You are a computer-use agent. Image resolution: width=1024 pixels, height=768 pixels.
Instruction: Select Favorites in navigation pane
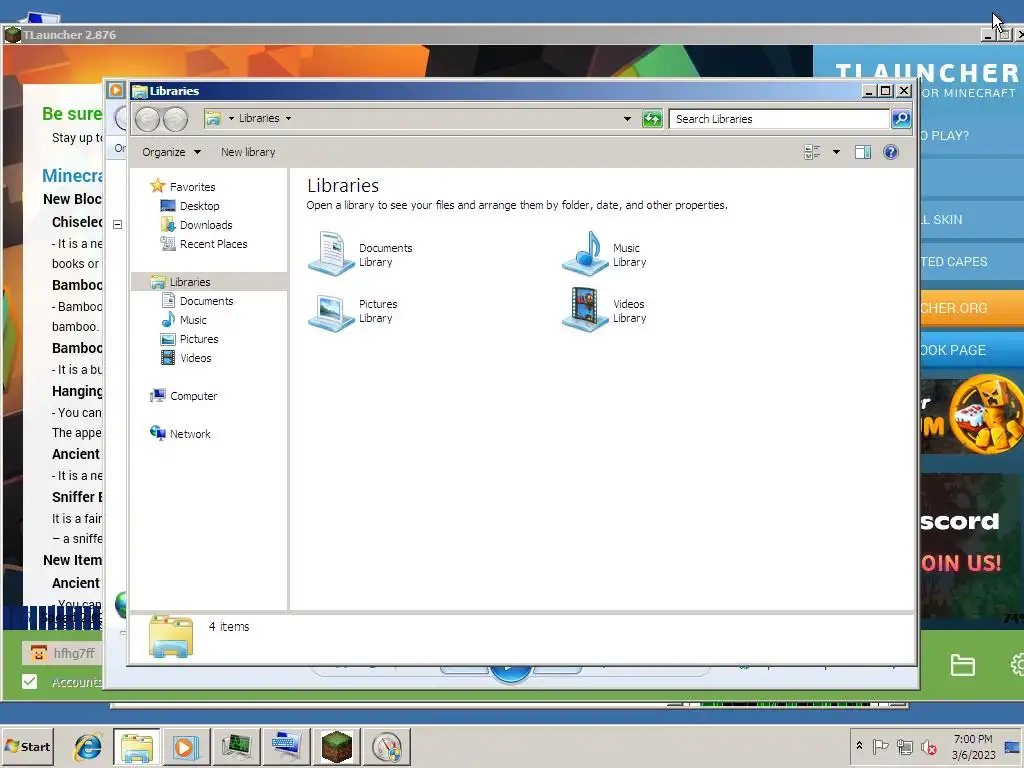click(192, 187)
